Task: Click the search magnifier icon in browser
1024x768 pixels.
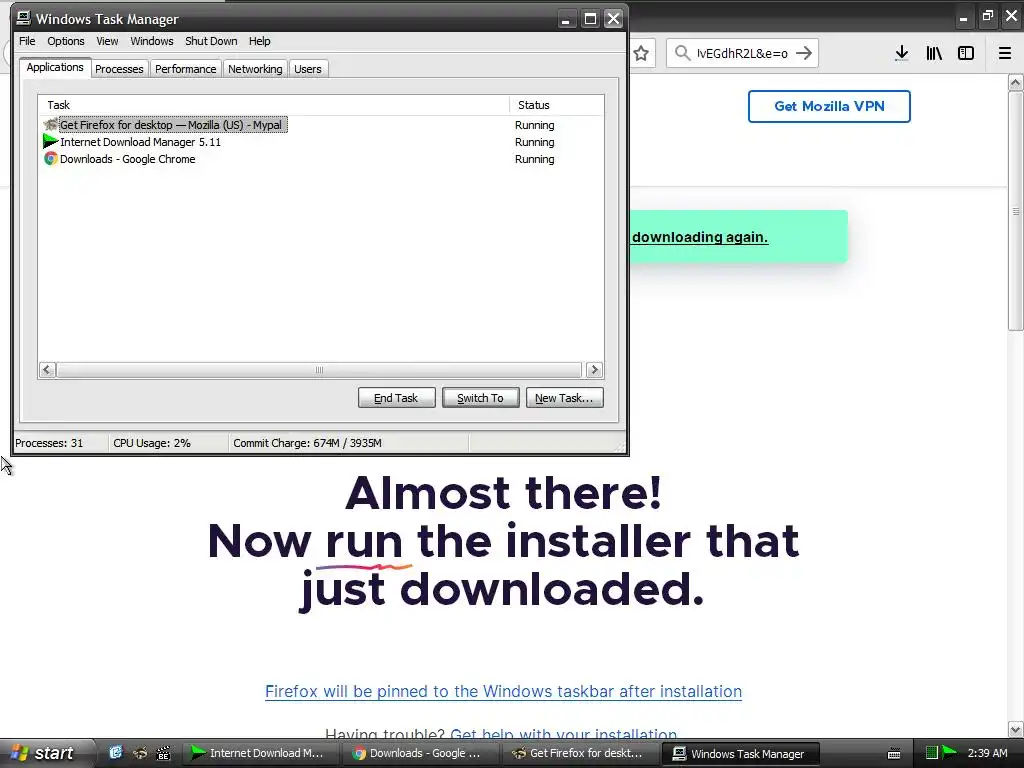Action: coord(682,53)
